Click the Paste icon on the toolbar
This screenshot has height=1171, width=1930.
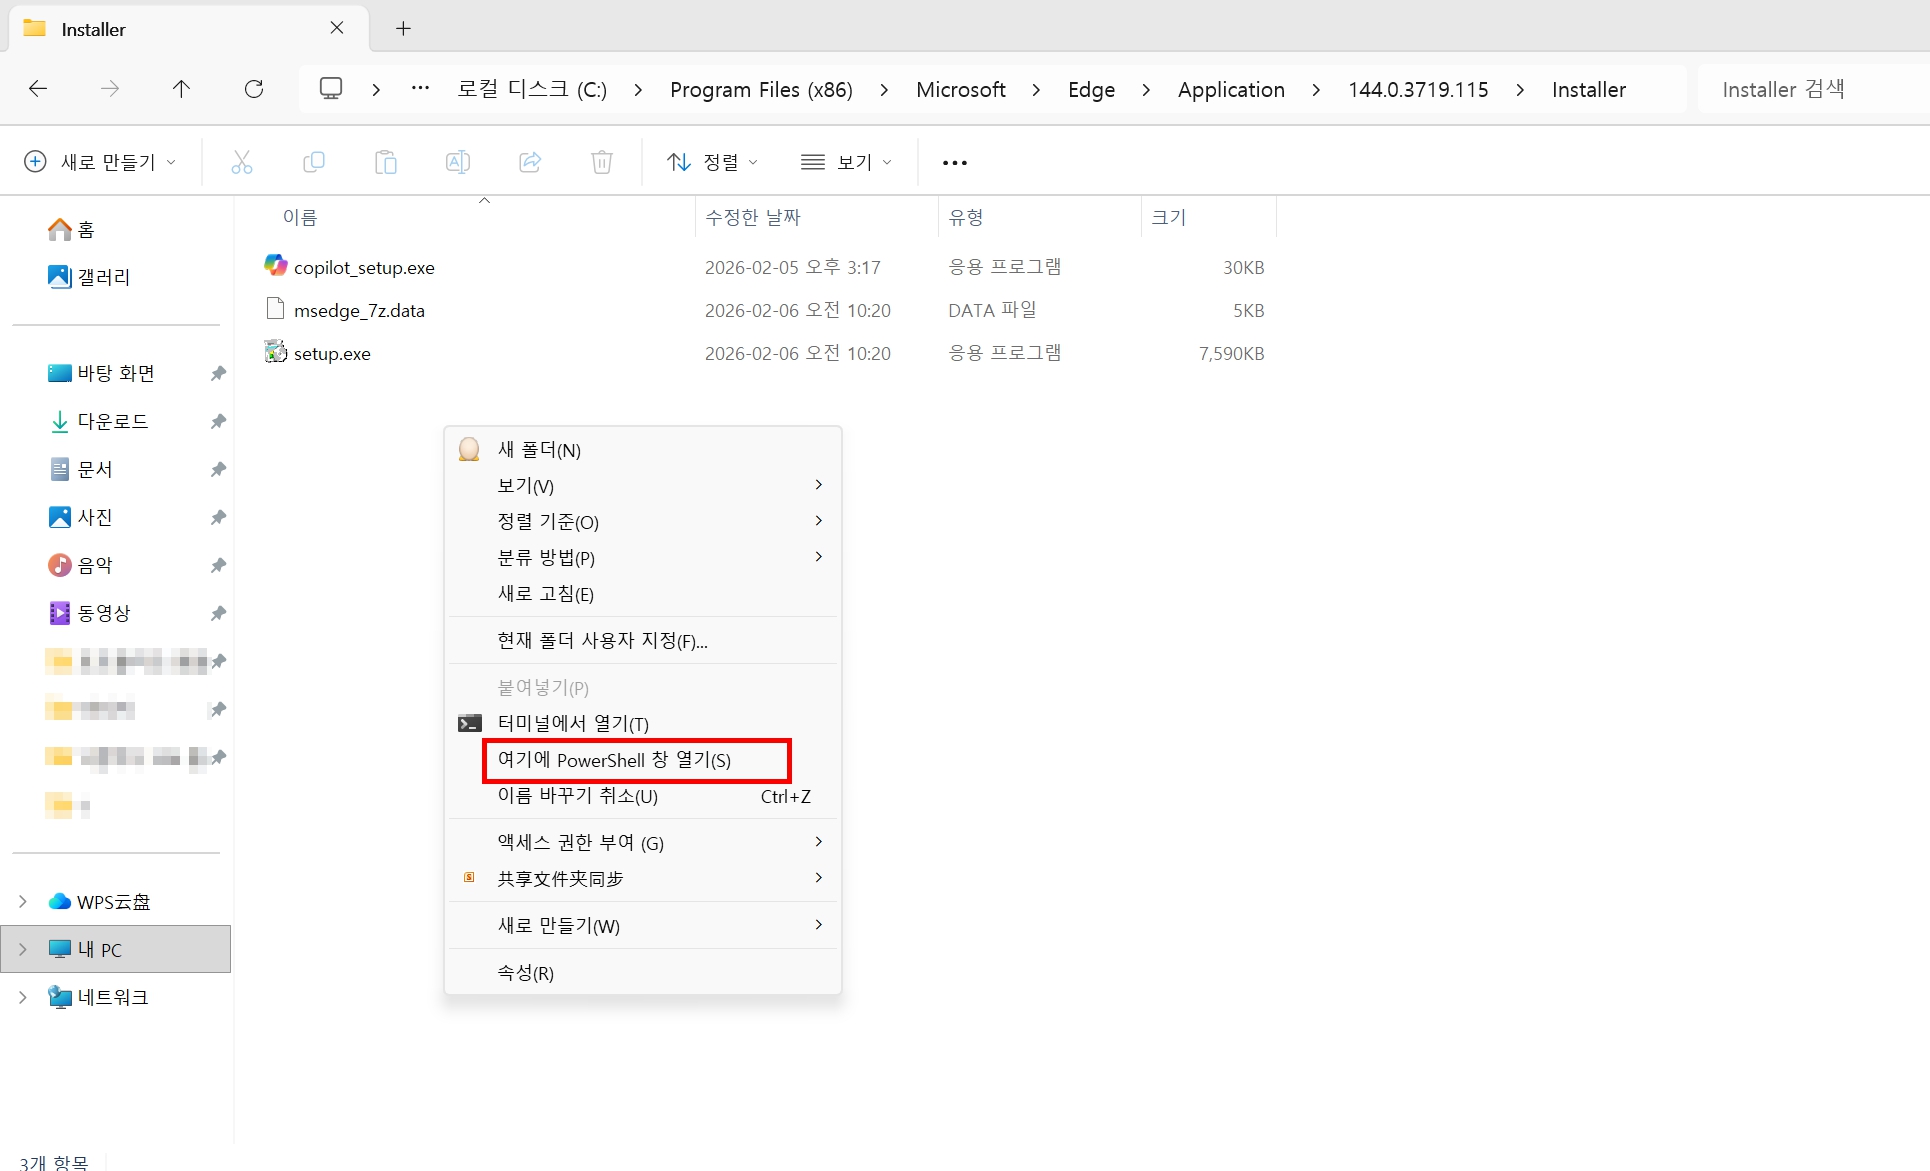386,161
